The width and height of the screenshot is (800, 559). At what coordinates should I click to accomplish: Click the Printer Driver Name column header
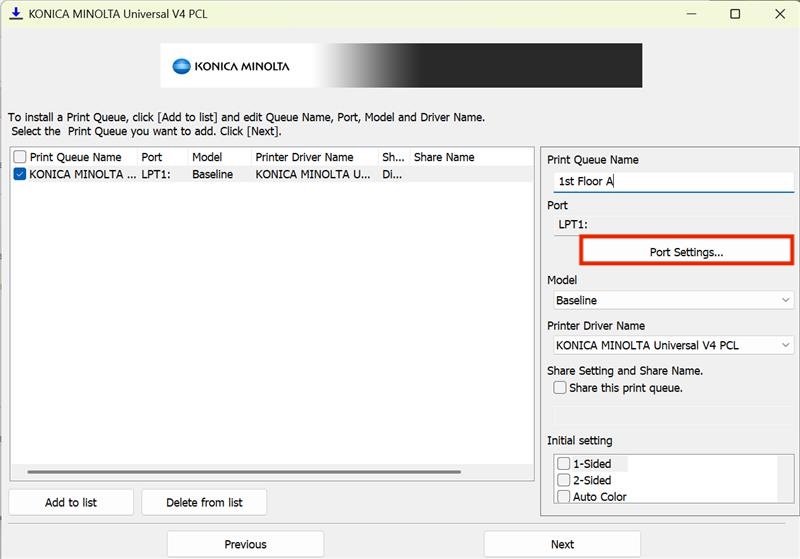pyautogui.click(x=305, y=157)
